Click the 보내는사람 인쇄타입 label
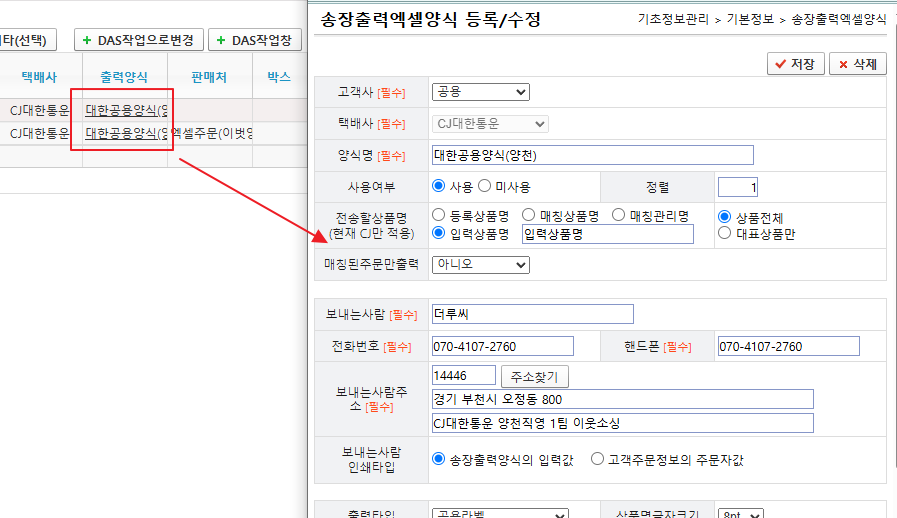Image resolution: width=897 pixels, height=518 pixels. click(371, 460)
